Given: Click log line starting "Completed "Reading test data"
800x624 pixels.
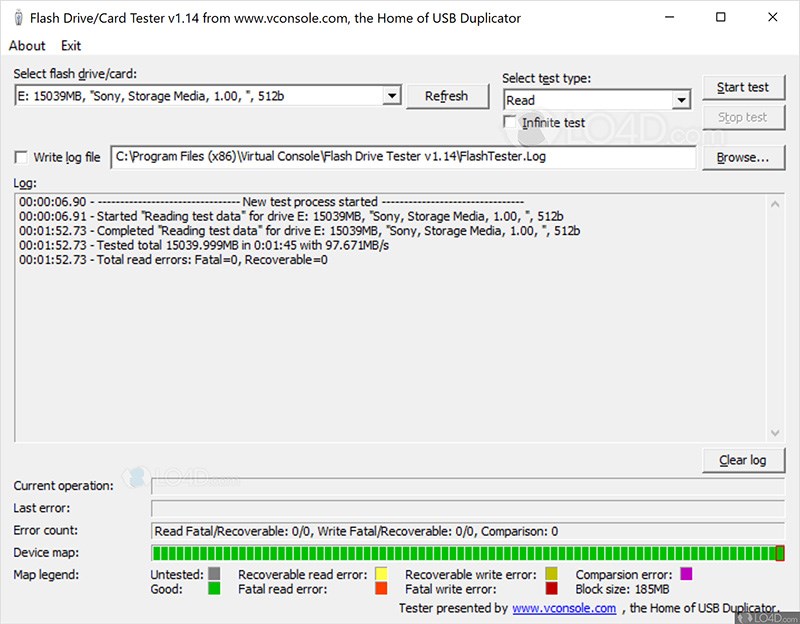Looking at the screenshot, I should point(299,231).
